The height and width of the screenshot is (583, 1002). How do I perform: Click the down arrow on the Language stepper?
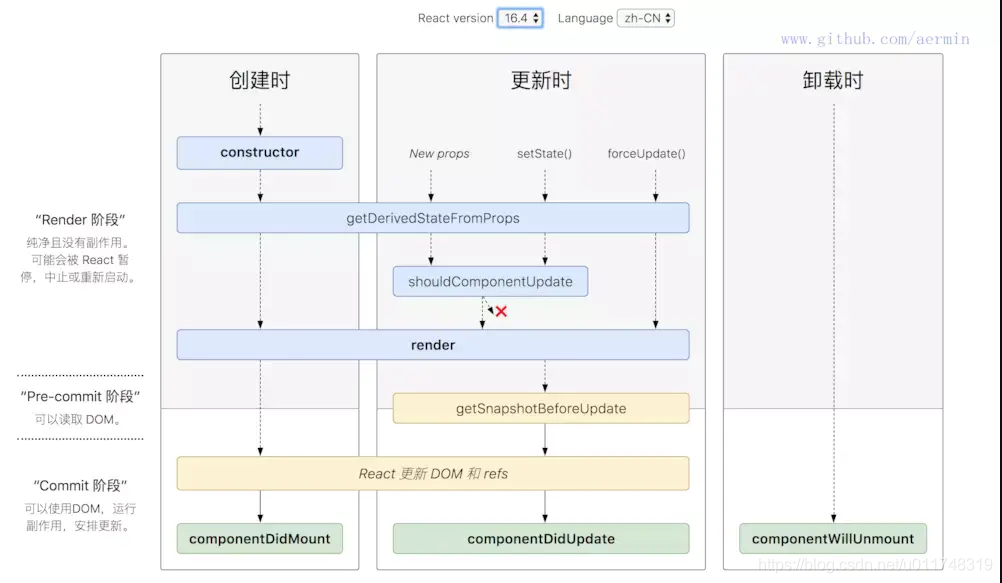(x=666, y=22)
